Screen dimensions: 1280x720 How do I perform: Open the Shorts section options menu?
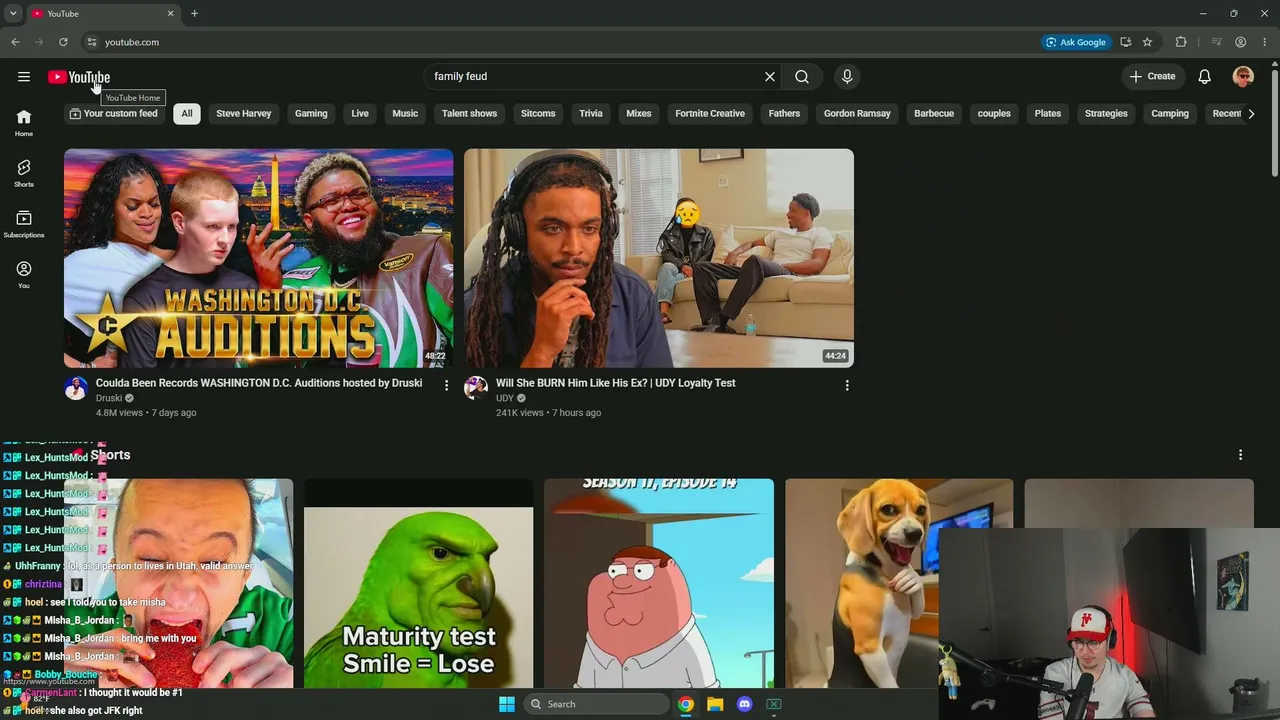1240,455
